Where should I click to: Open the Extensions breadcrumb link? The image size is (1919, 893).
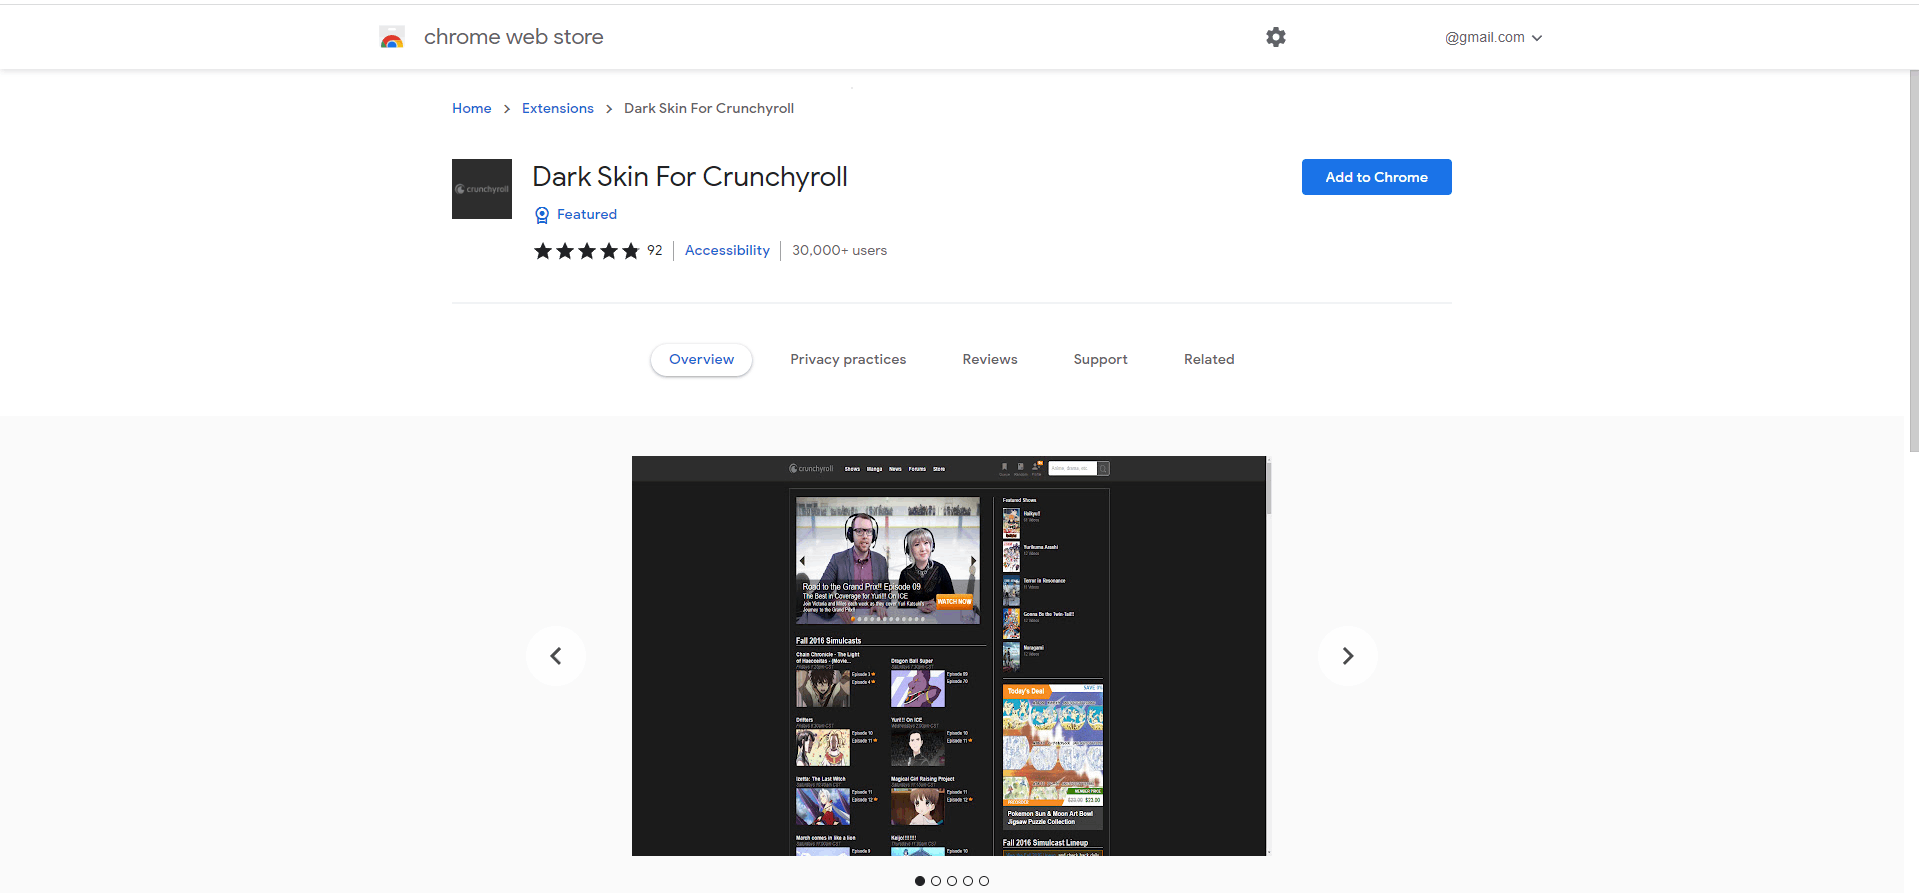tap(558, 108)
